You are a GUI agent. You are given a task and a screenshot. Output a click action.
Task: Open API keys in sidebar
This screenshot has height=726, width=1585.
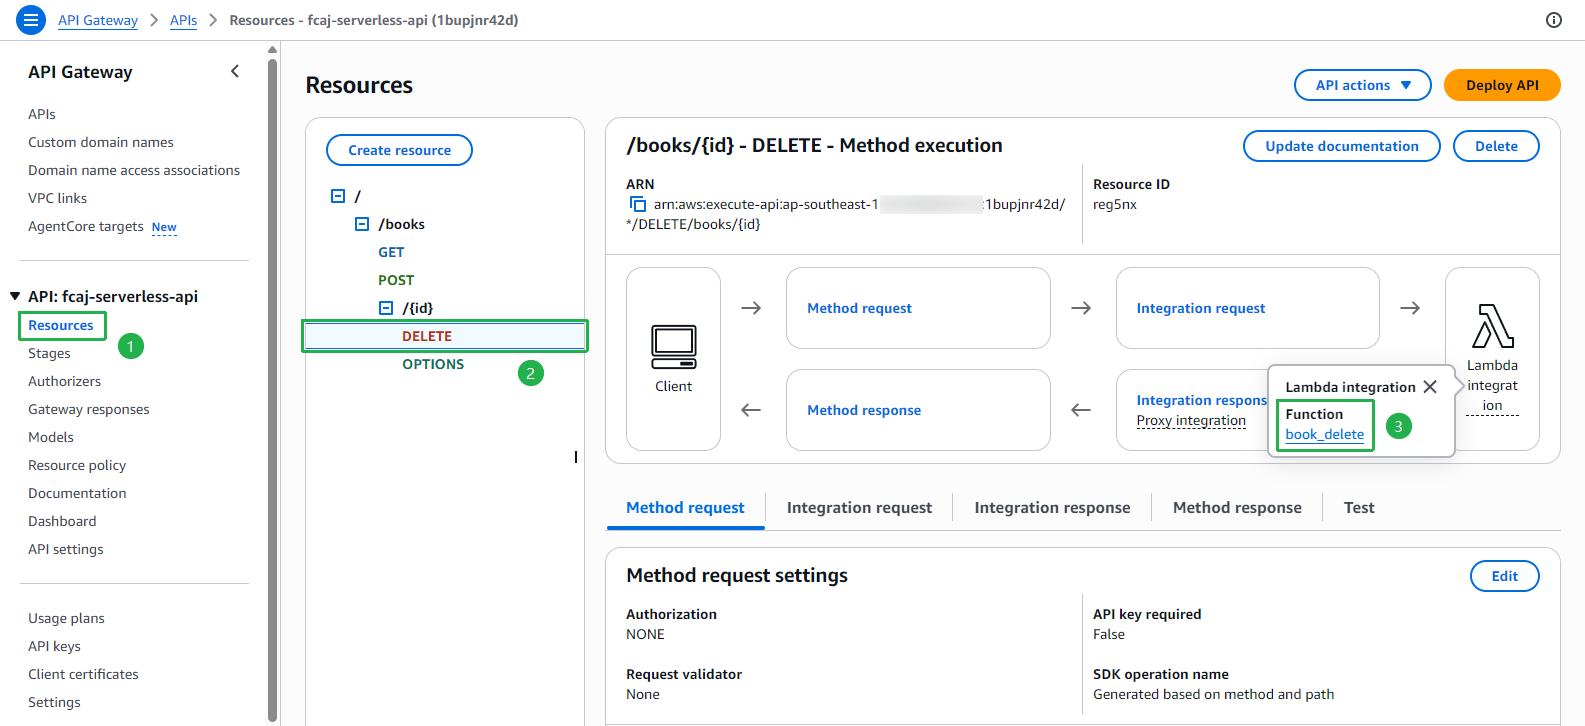click(54, 646)
